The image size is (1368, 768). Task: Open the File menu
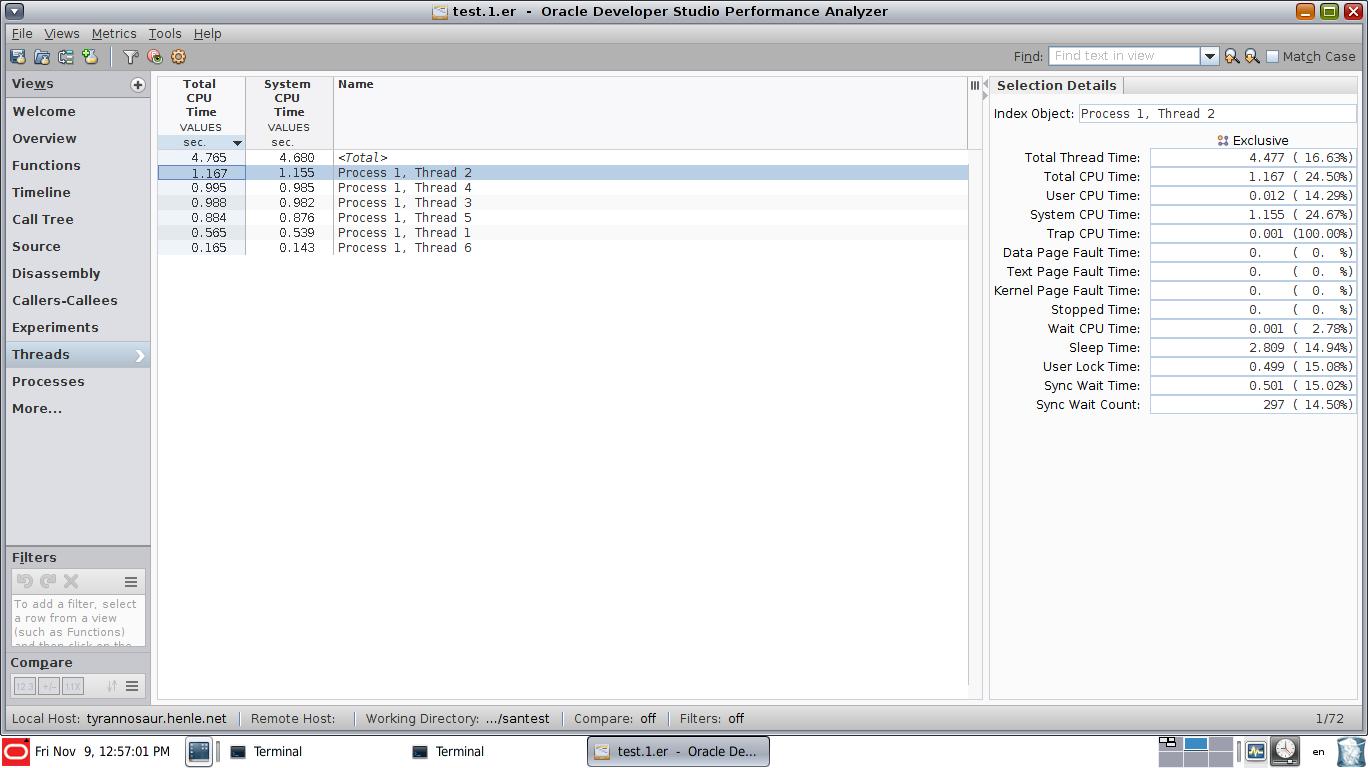point(22,33)
